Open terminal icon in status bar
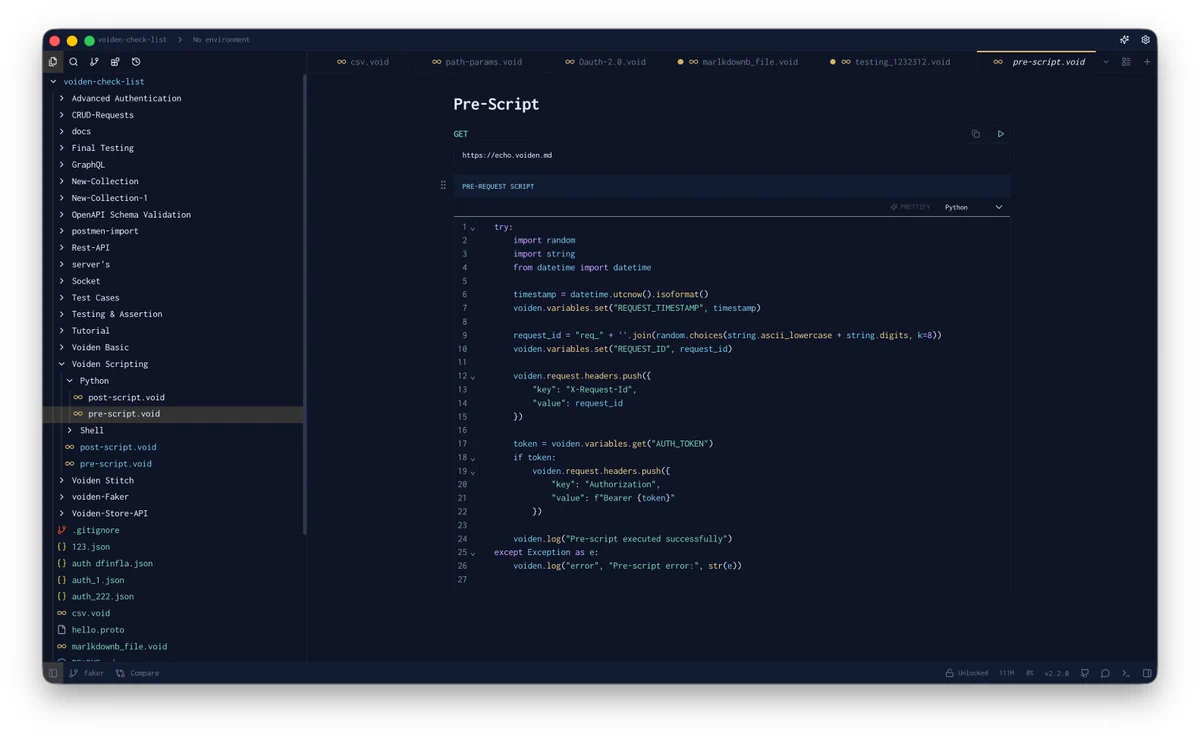Viewport: 1200px width, 740px height. tap(1126, 673)
